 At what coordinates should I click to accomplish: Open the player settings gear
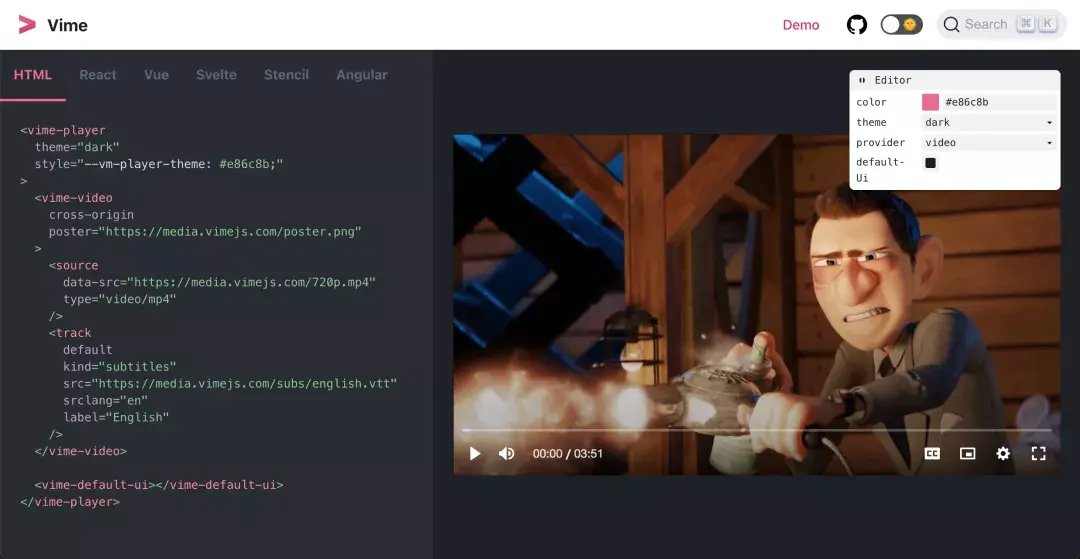1003,453
